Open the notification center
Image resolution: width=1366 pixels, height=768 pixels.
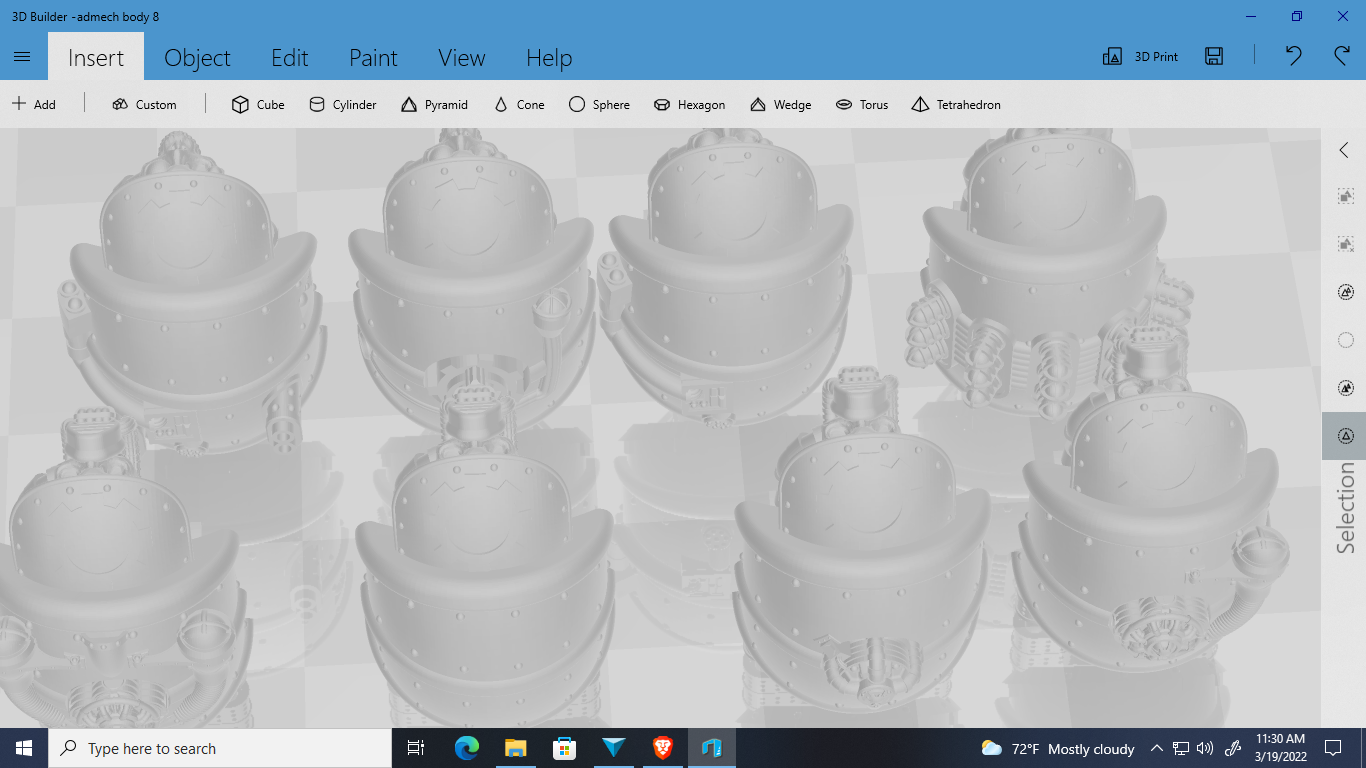pyautogui.click(x=1332, y=748)
